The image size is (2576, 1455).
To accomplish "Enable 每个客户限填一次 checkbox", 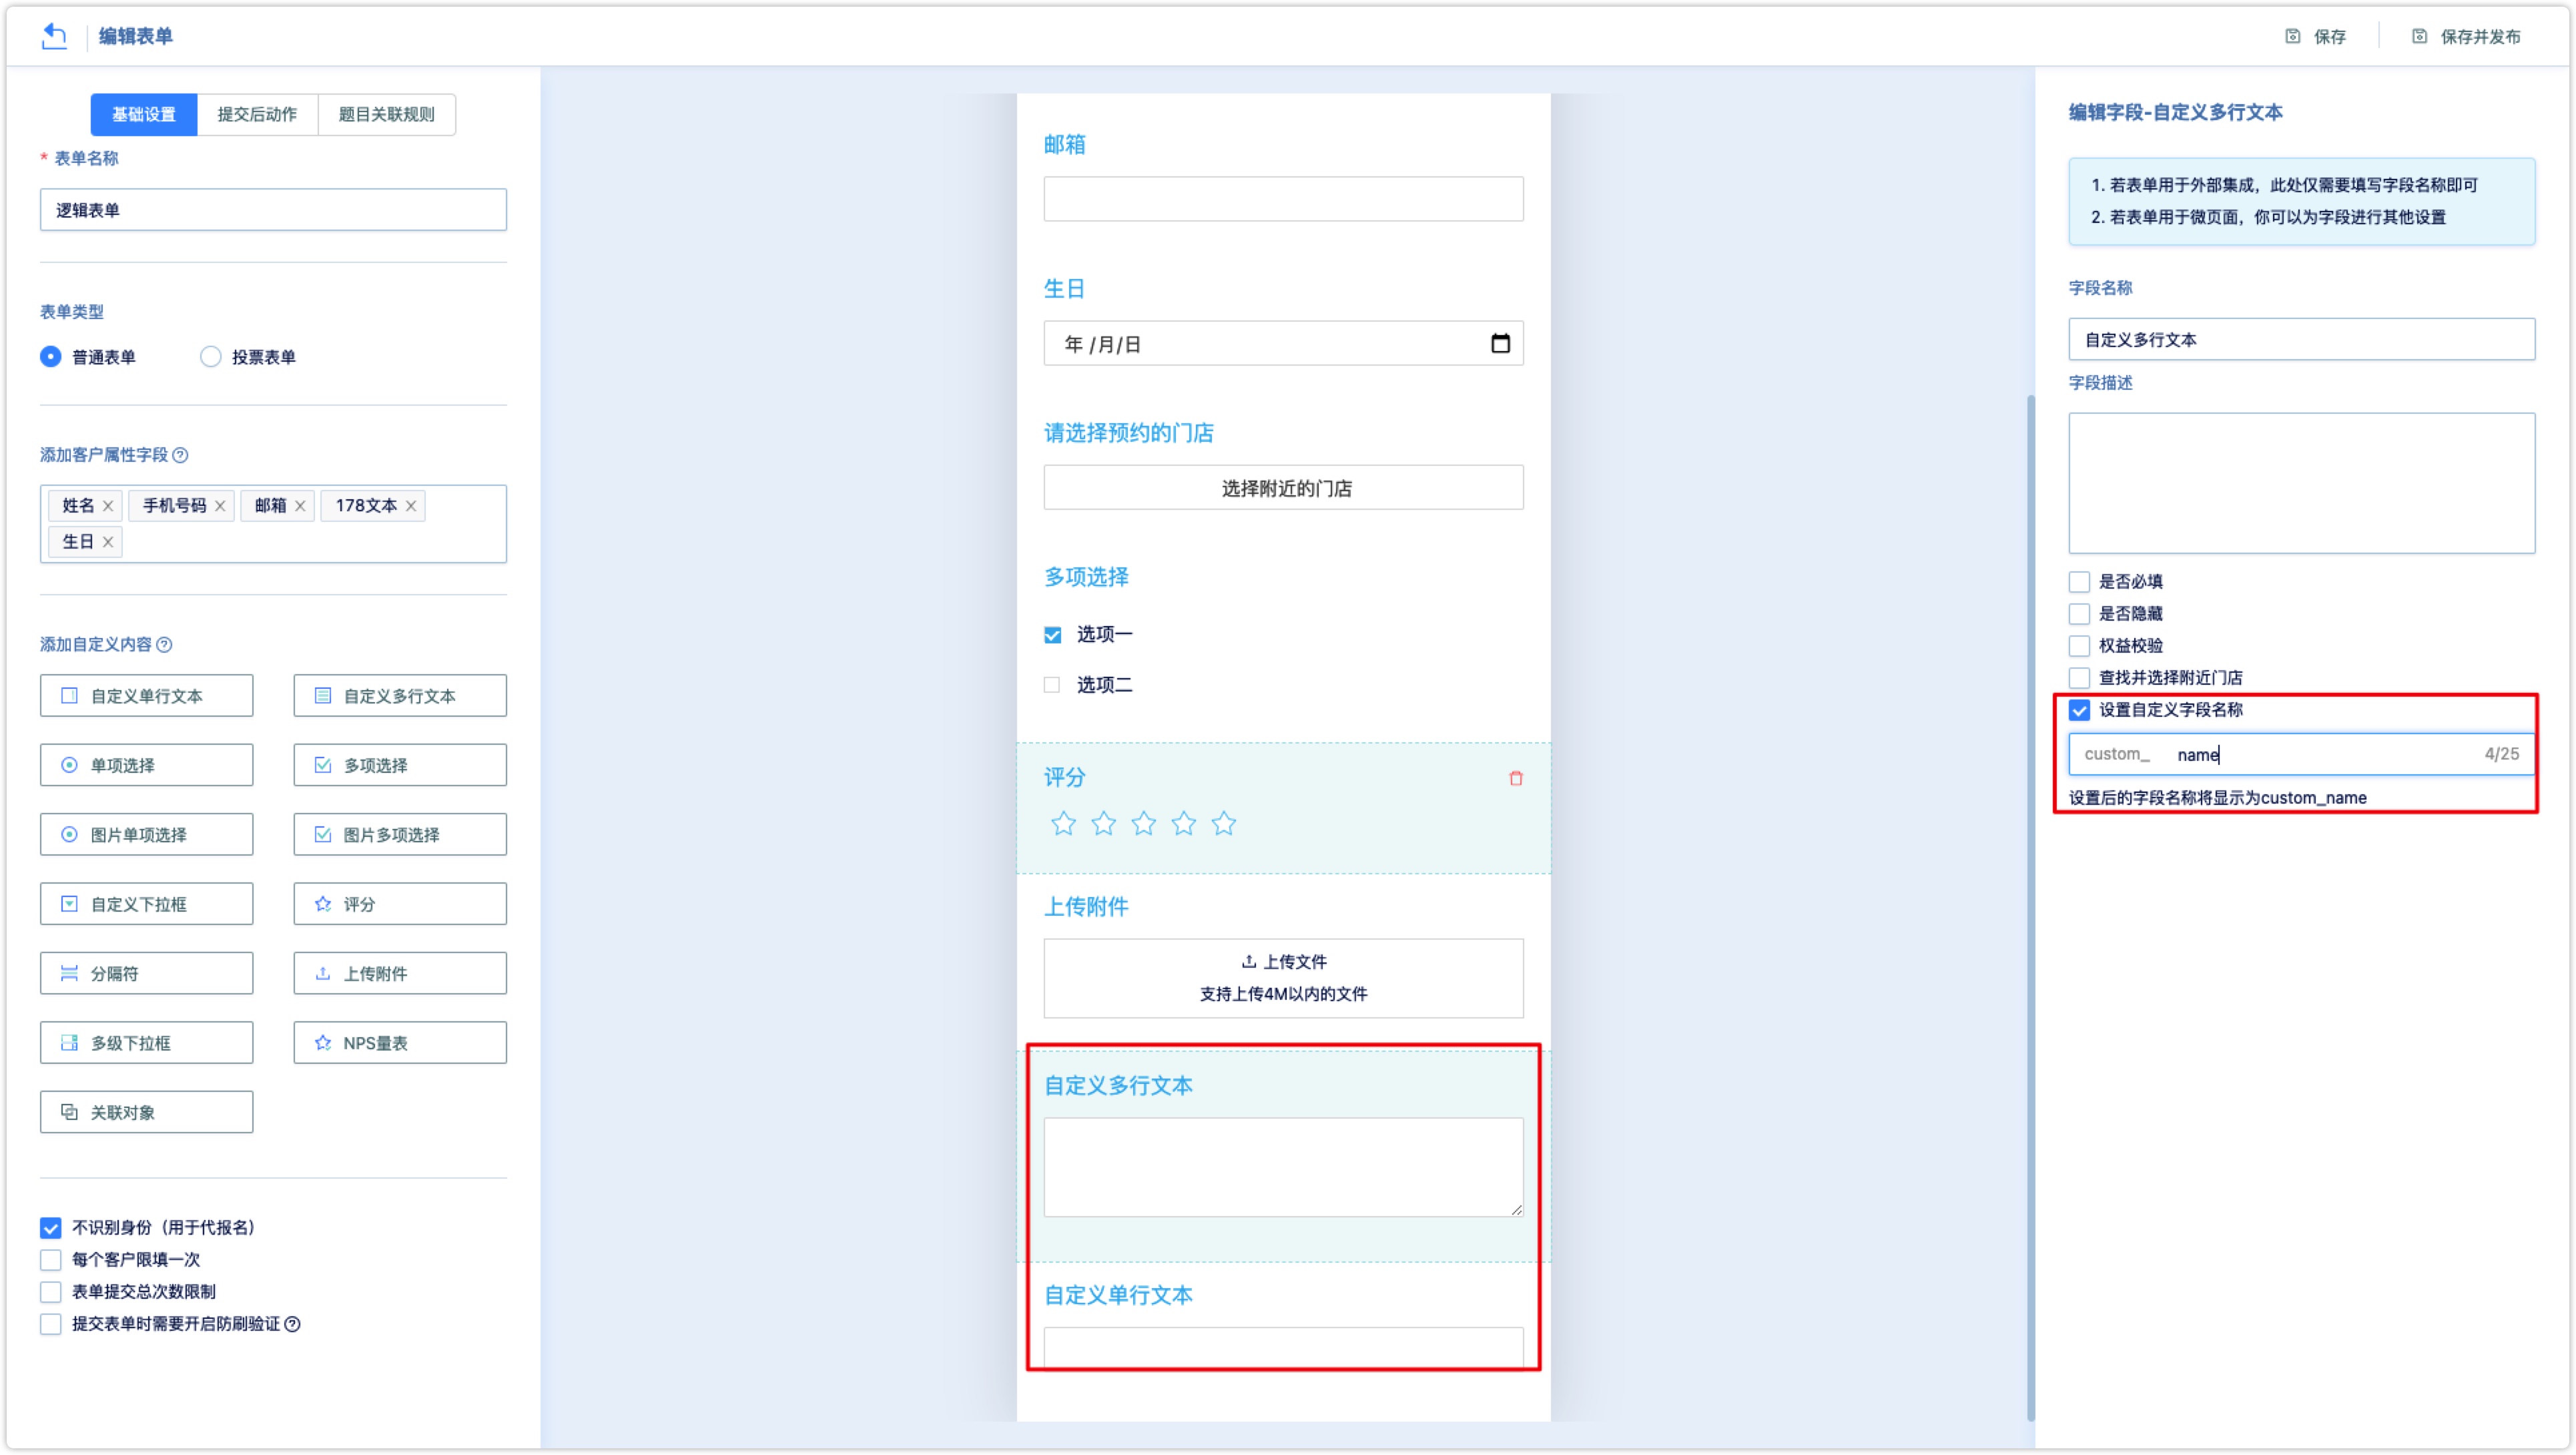I will [x=51, y=1260].
